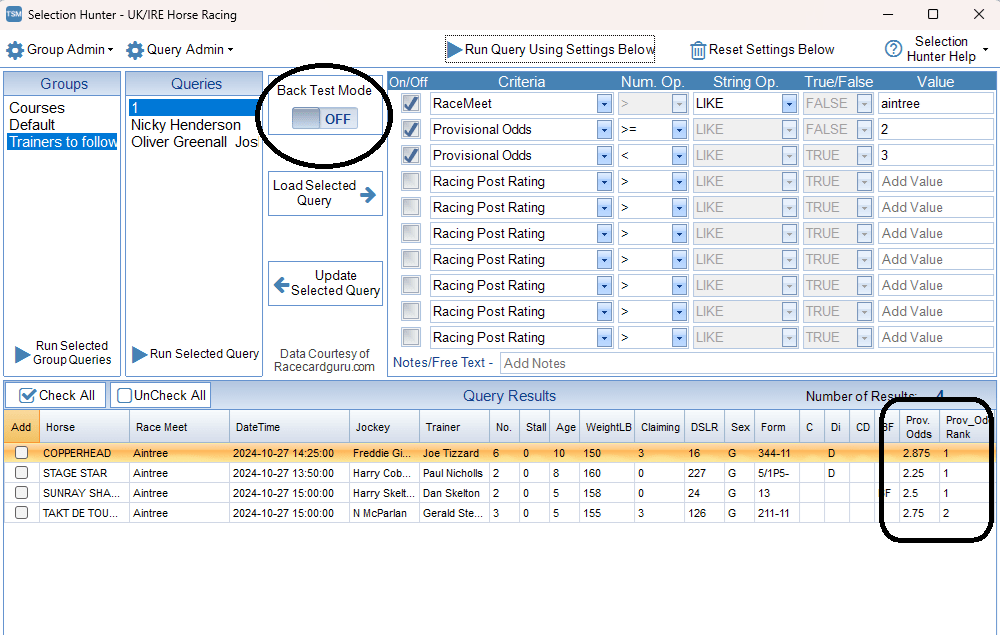Image resolution: width=1000 pixels, height=635 pixels.
Task: Uncheck the RaceMeet criteria checkbox
Action: click(x=410, y=103)
